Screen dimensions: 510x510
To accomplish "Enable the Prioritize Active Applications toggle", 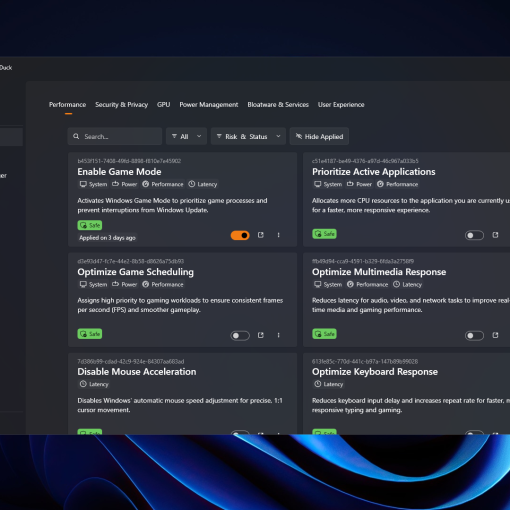I will 474,235.
